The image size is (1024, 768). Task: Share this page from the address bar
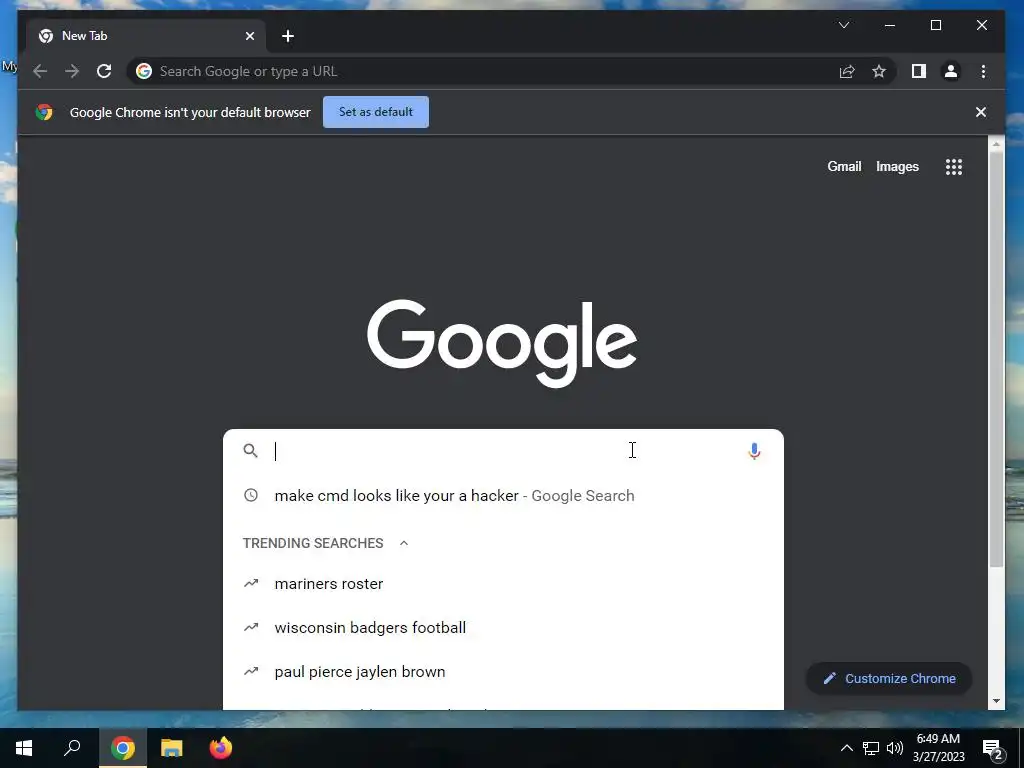point(847,71)
